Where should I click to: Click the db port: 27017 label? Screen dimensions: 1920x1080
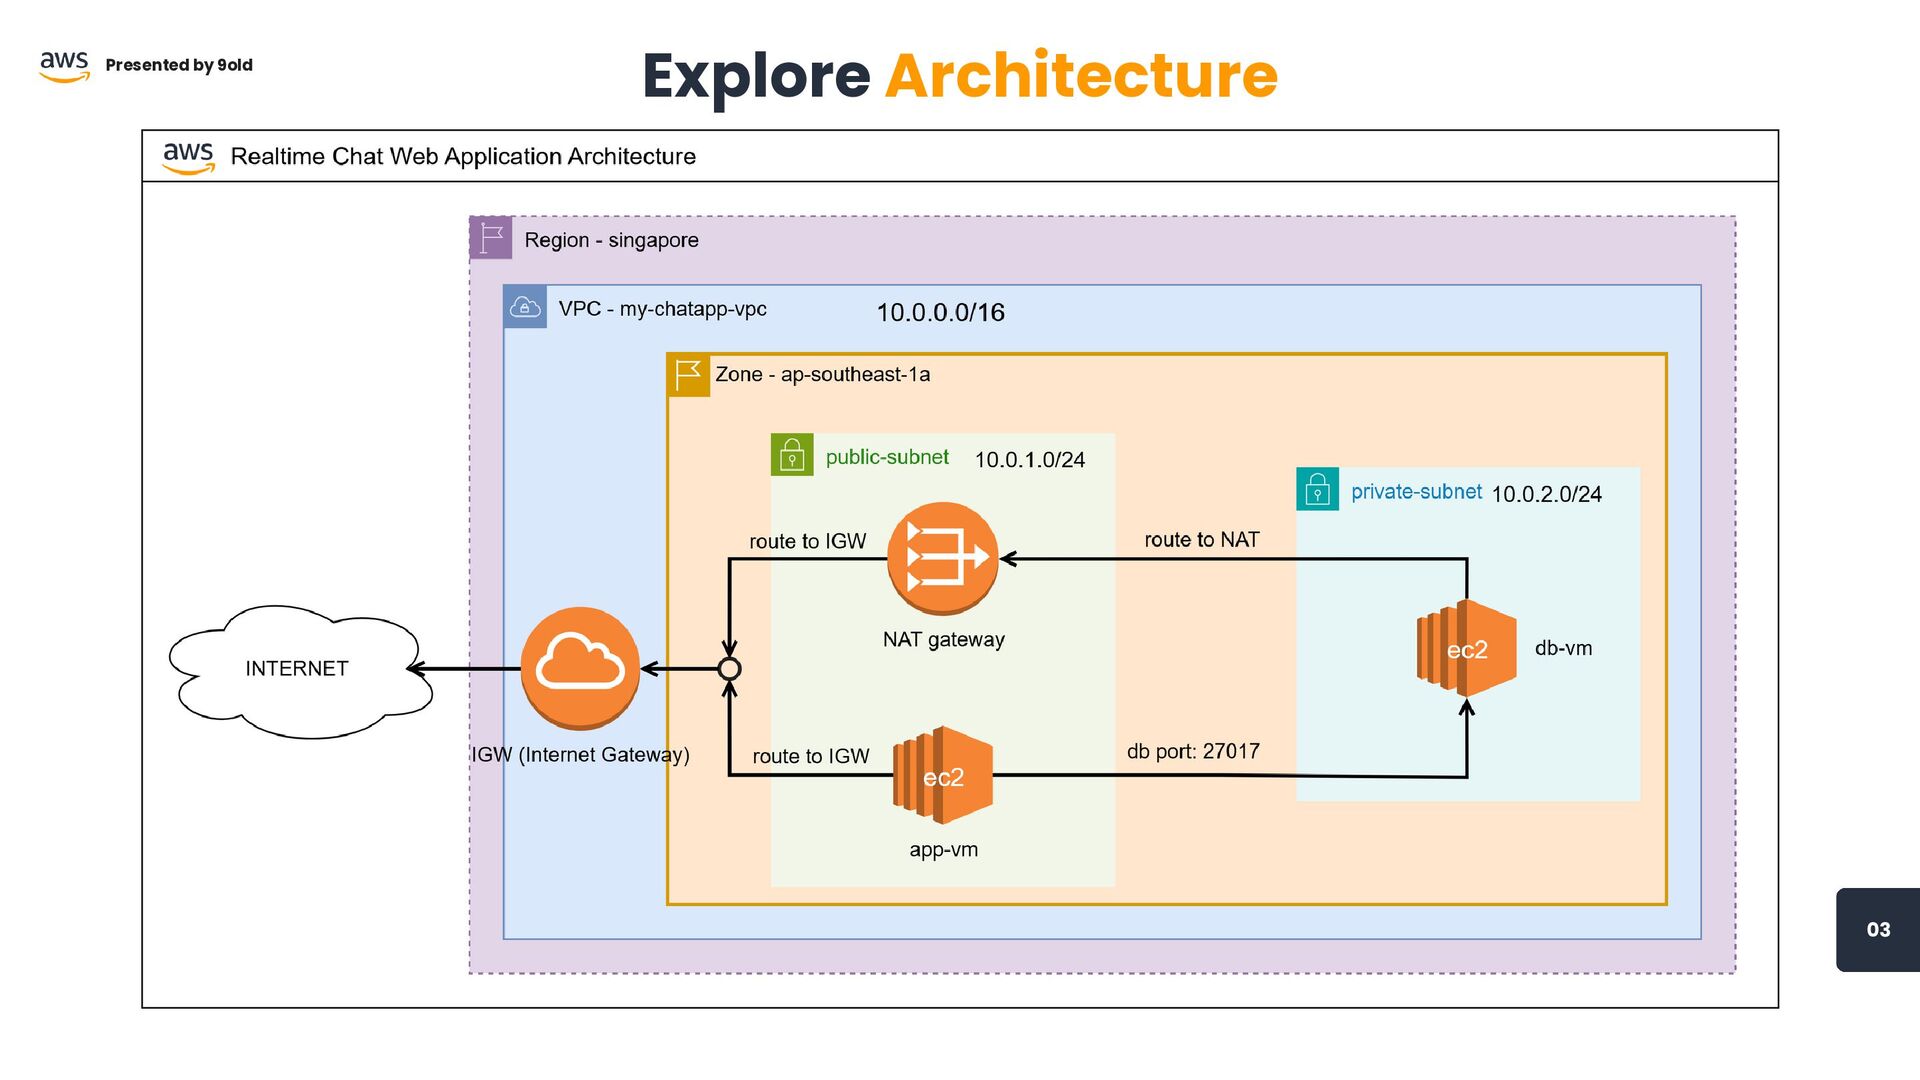click(x=1193, y=751)
